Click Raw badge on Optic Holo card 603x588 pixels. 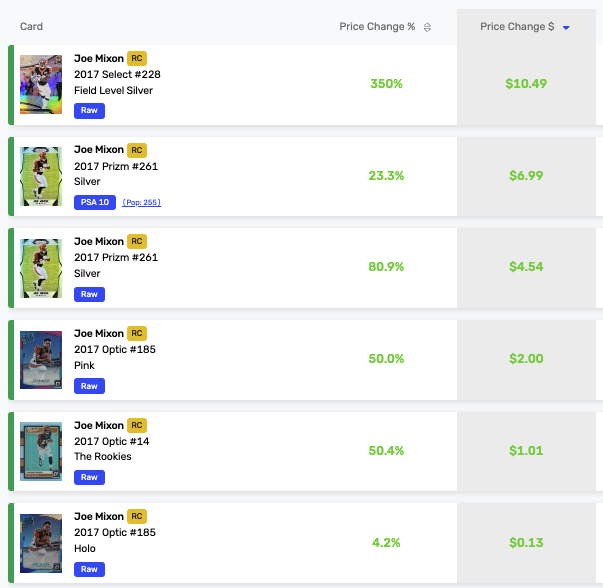click(89, 570)
